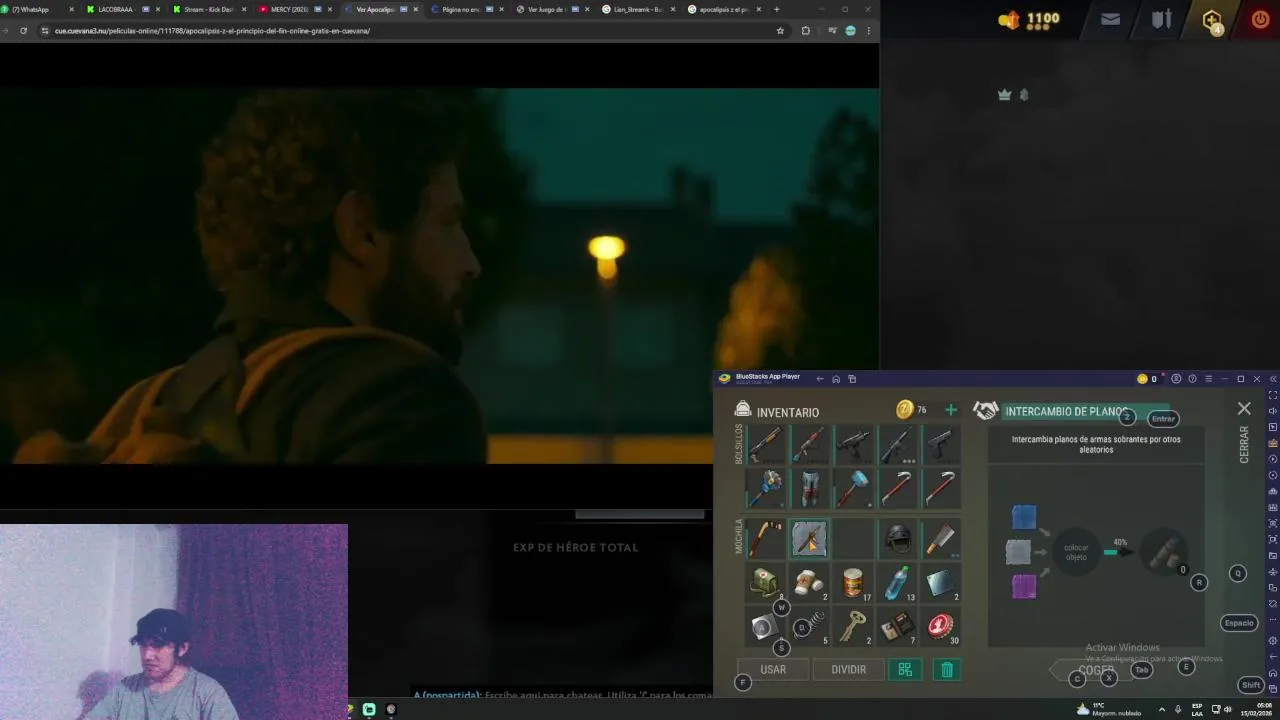Select the wallet item stack of 7
This screenshot has width=1280, height=720.
[897, 626]
